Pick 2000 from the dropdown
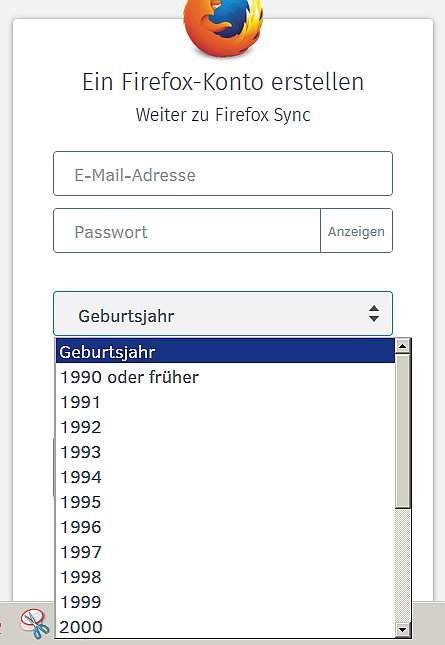The image size is (445, 645). [225, 627]
